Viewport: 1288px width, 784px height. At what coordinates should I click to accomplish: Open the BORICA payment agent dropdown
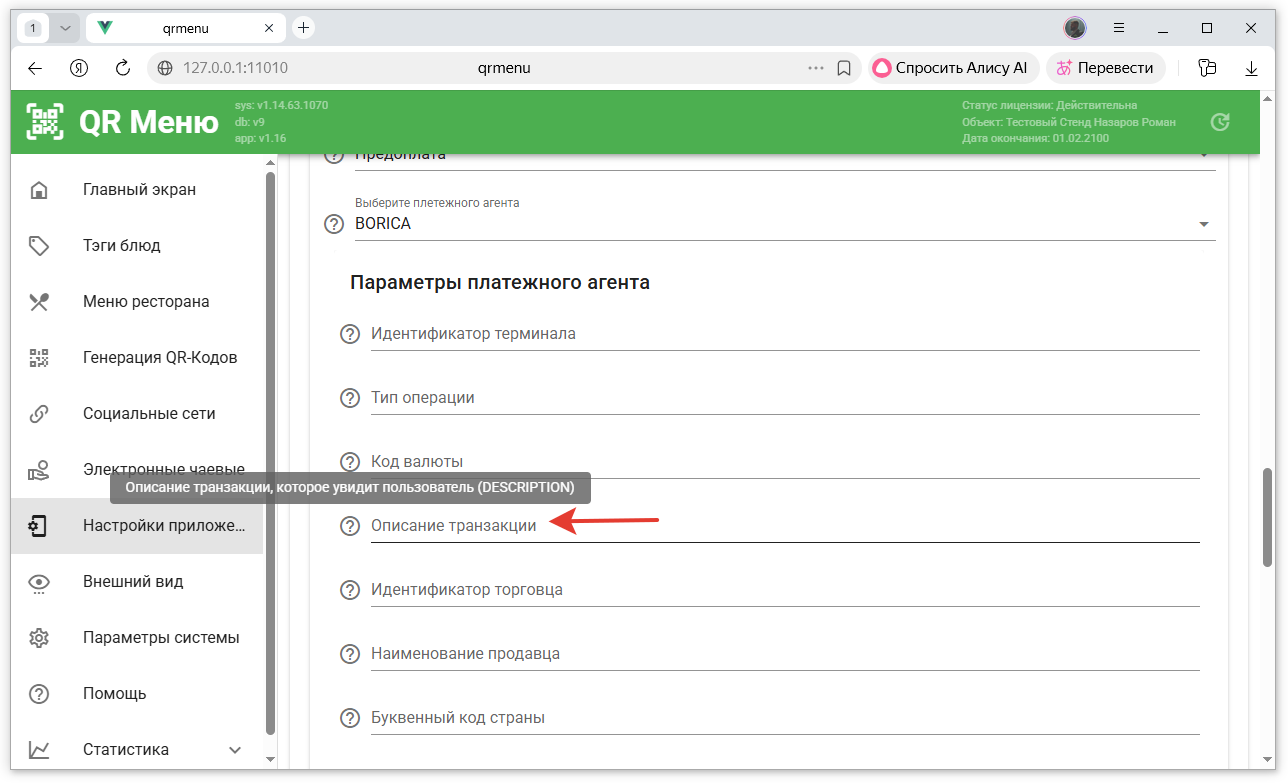click(1203, 224)
